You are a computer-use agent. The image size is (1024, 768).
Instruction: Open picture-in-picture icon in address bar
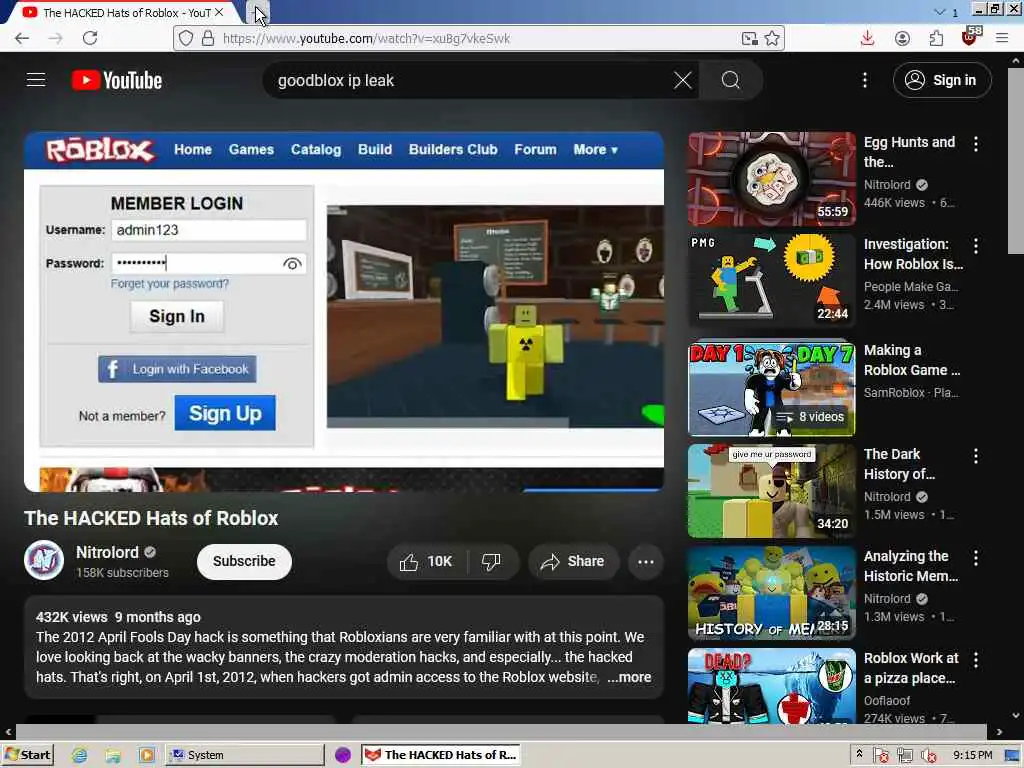pyautogui.click(x=749, y=39)
